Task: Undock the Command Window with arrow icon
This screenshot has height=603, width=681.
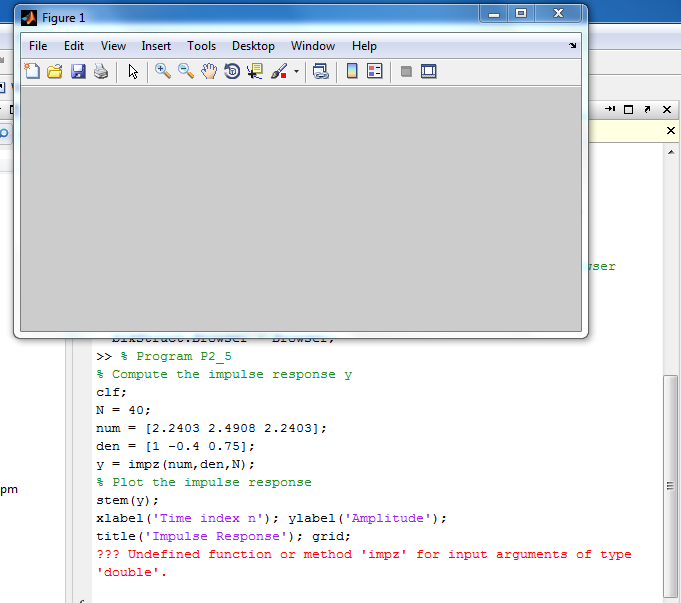Action: tap(647, 109)
